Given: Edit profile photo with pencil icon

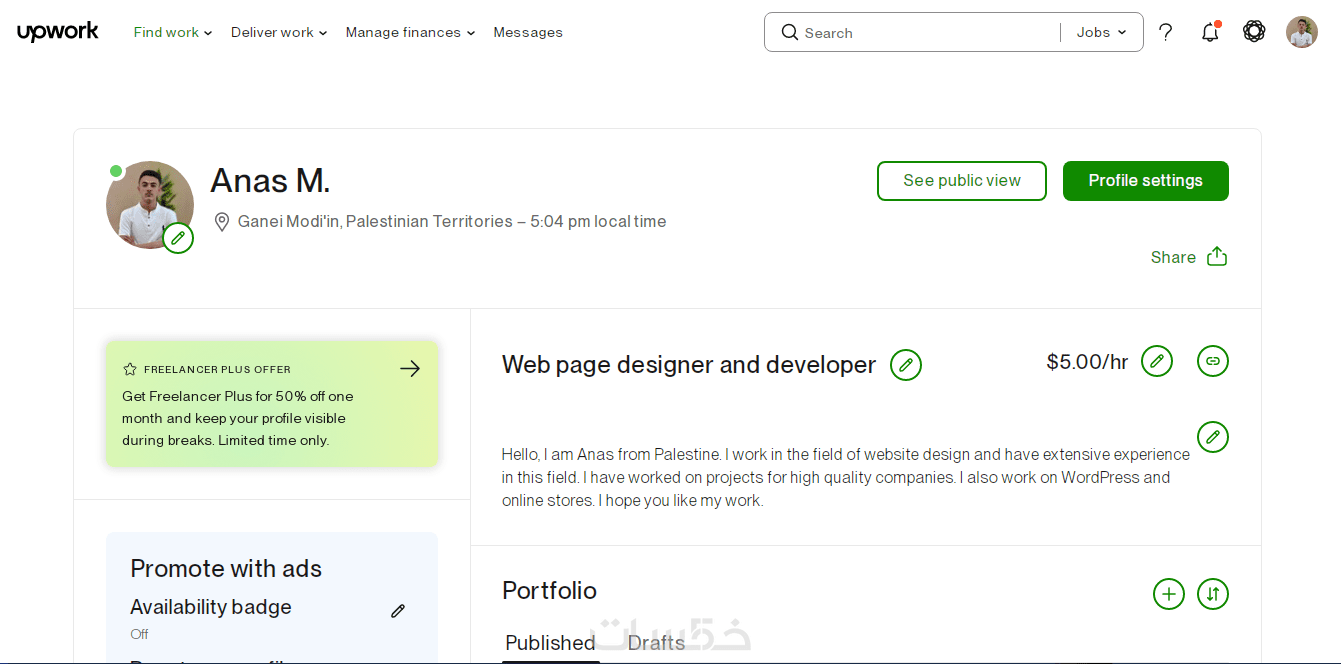Looking at the screenshot, I should (x=178, y=238).
